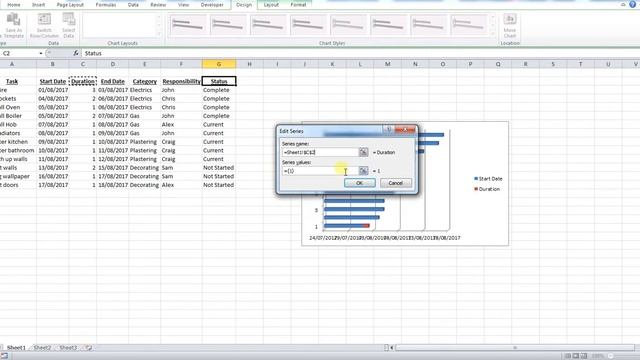This screenshot has height=360, width=640.
Task: Select third chart style thumbnail
Action: 268,25
